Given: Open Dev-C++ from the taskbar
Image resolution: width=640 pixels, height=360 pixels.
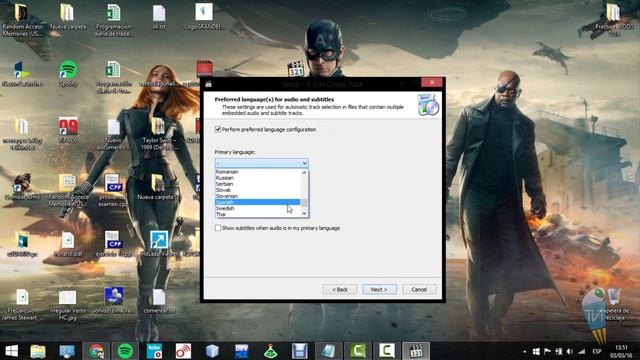Looking at the screenshot, I should [x=241, y=351].
